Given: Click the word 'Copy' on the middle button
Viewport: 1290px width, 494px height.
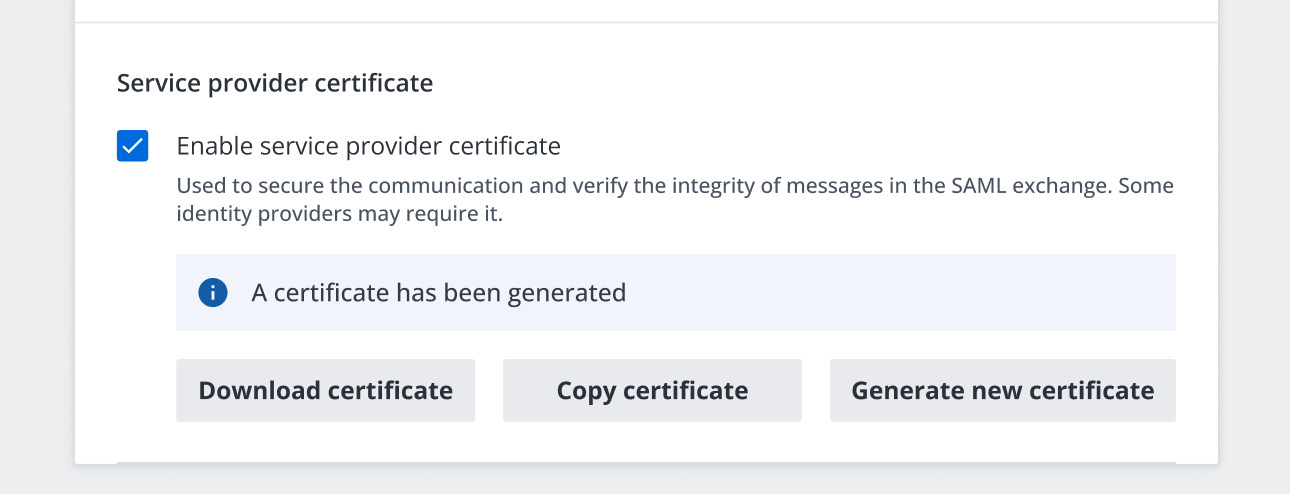Looking at the screenshot, I should point(586,390).
